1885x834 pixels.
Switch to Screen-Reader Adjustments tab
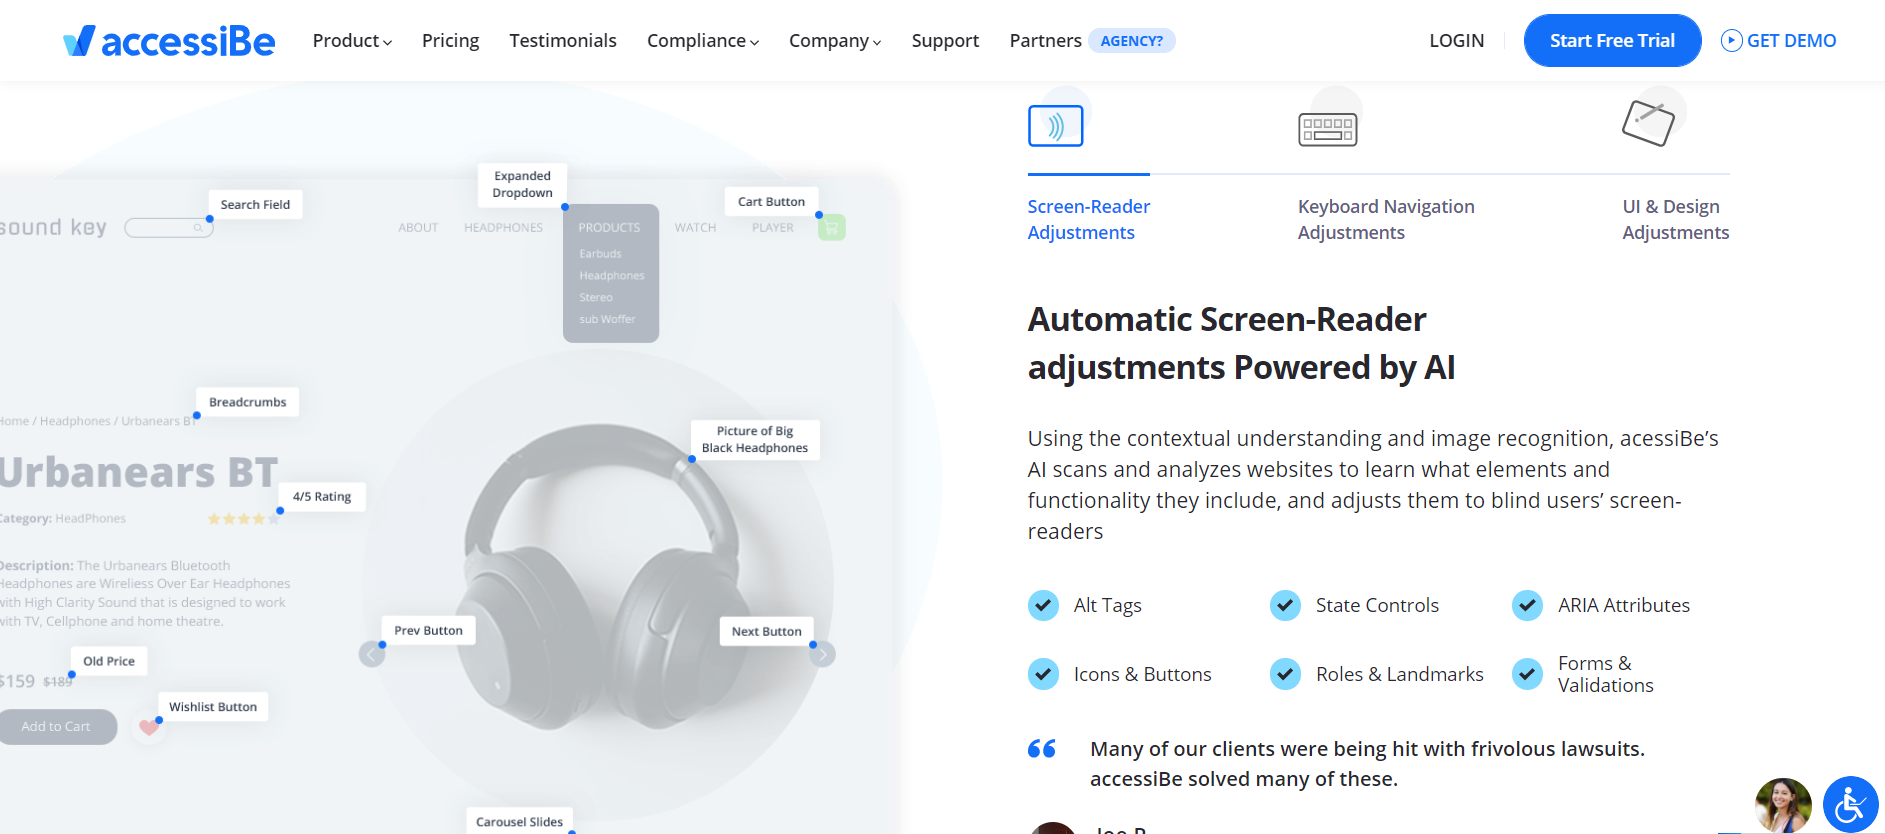pos(1089,219)
